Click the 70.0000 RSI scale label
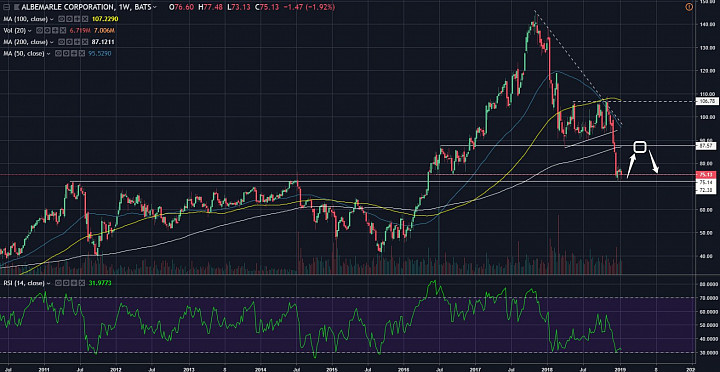Image resolution: width=720 pixels, height=372 pixels. (708, 298)
